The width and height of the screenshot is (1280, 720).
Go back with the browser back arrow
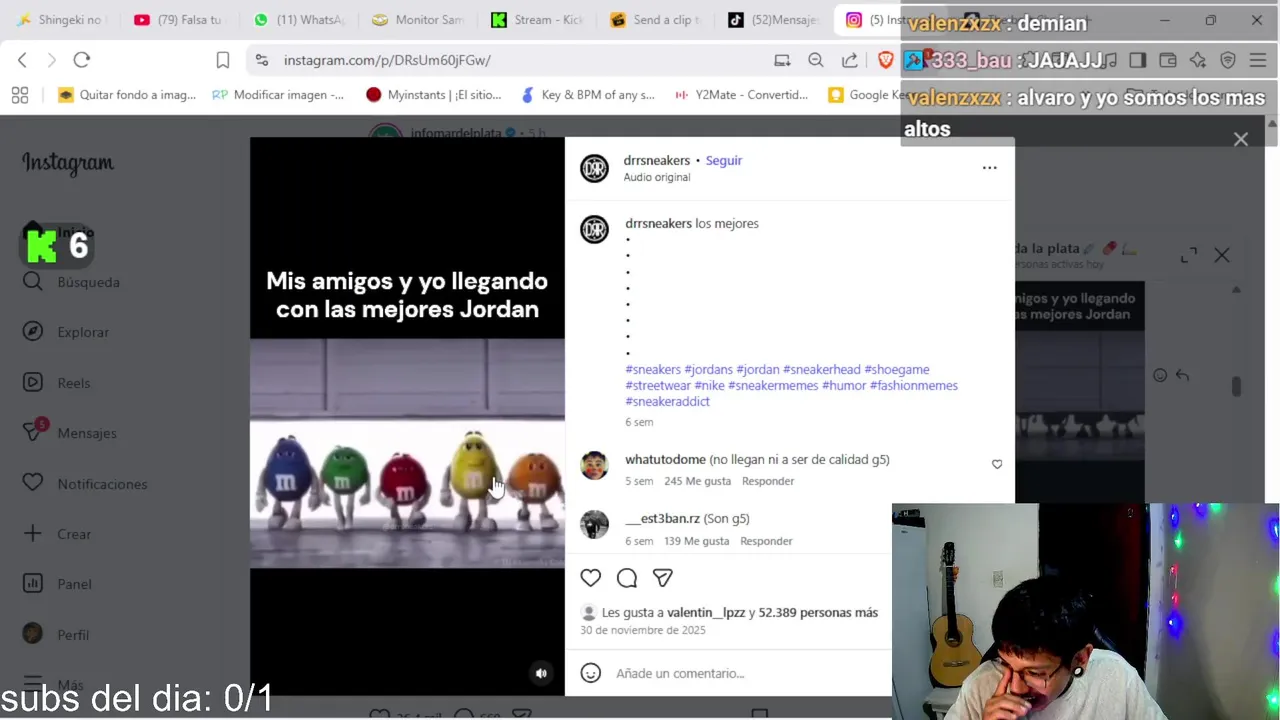[22, 60]
